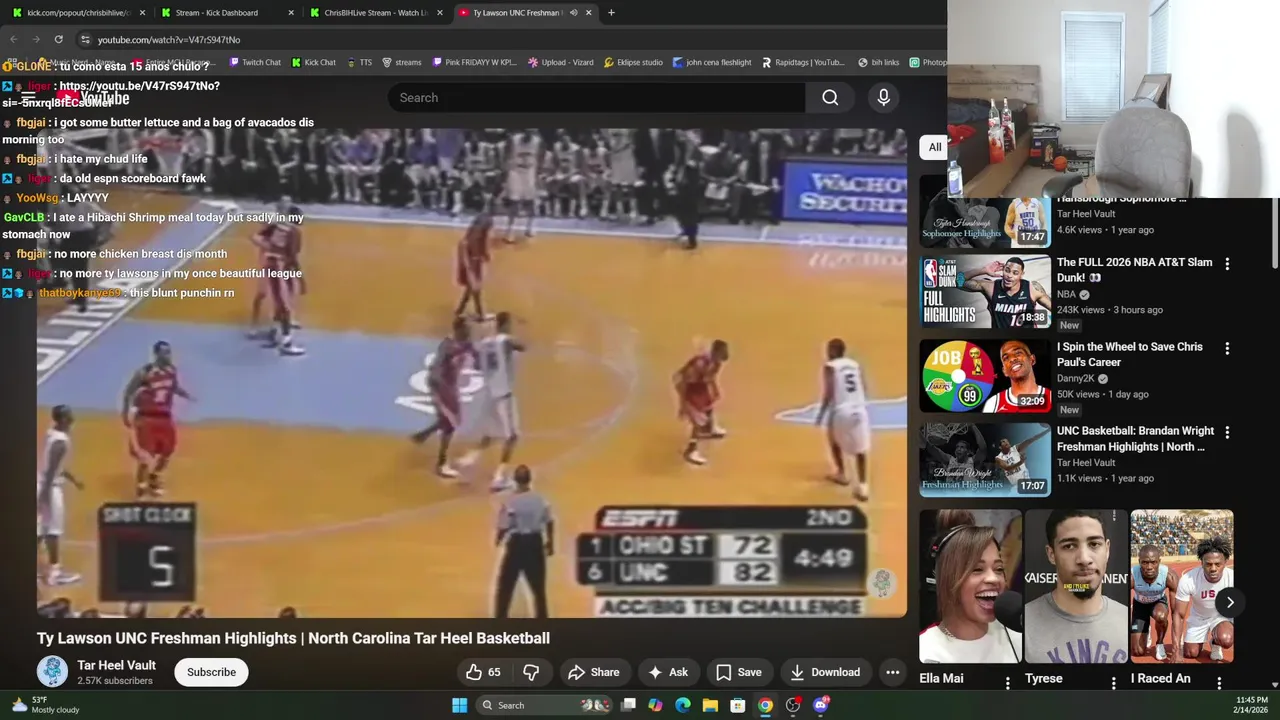
Task: Launch Microsoft Edge from the taskbar
Action: click(x=683, y=705)
